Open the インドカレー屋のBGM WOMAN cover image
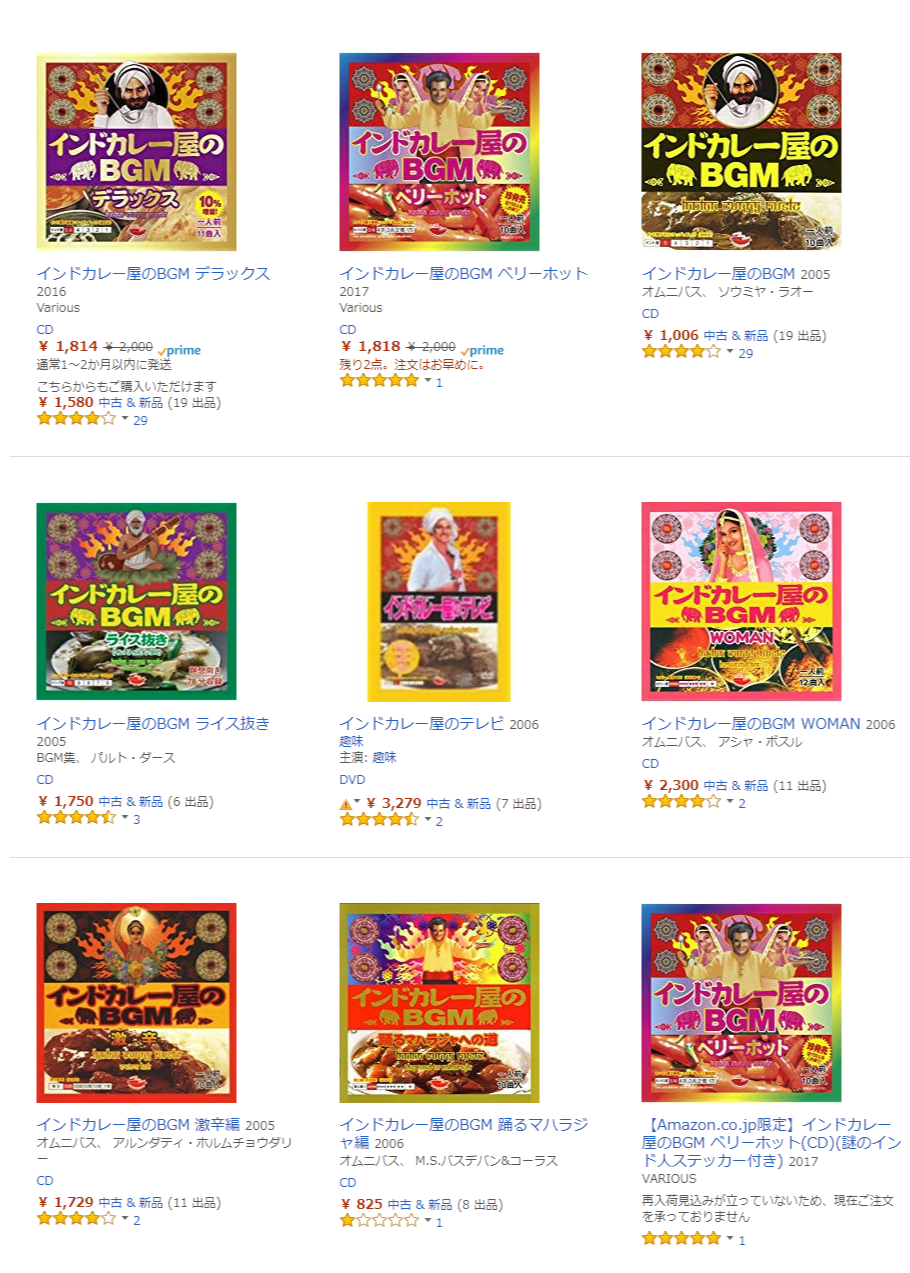 (x=741, y=601)
